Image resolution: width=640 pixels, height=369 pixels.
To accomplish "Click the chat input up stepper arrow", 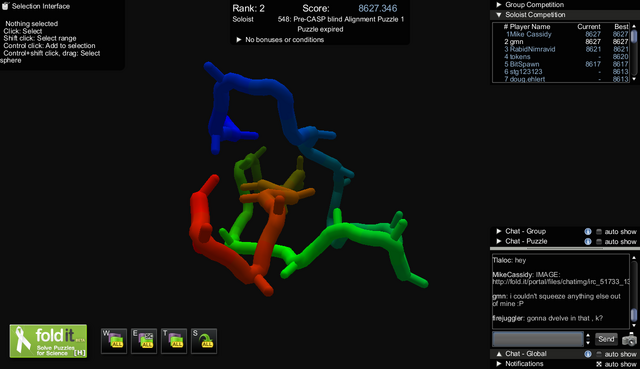I will 588,336.
